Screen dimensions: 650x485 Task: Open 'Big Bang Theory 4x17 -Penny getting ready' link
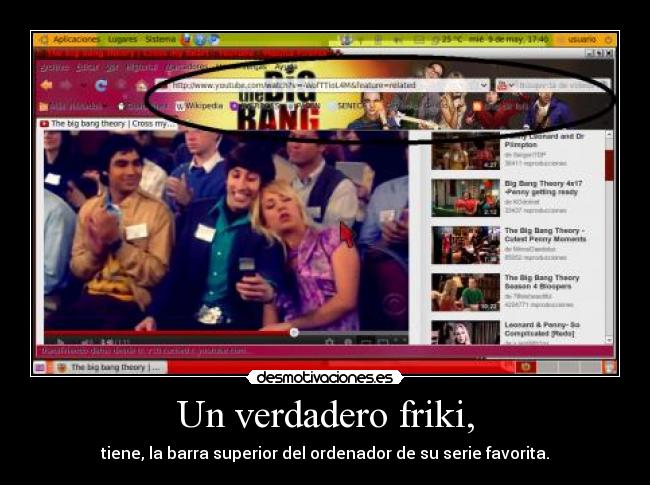[x=543, y=187]
